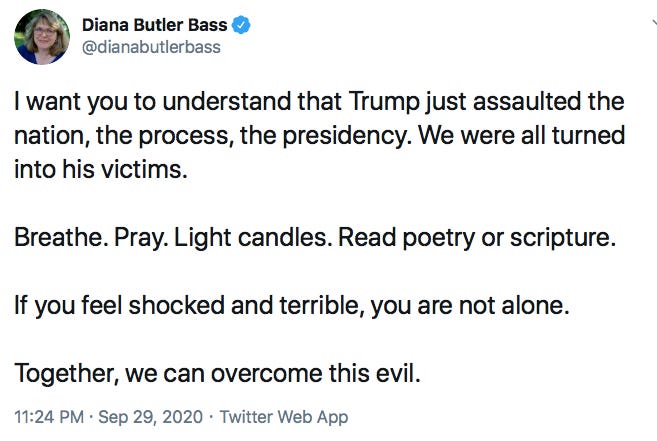657x441 pixels.
Task: Click the 11:24 PM timestamp
Action: 49,417
